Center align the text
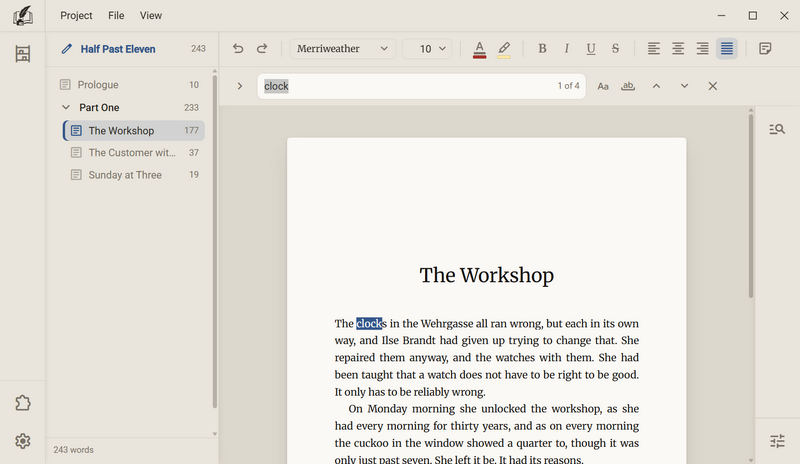 click(x=678, y=48)
